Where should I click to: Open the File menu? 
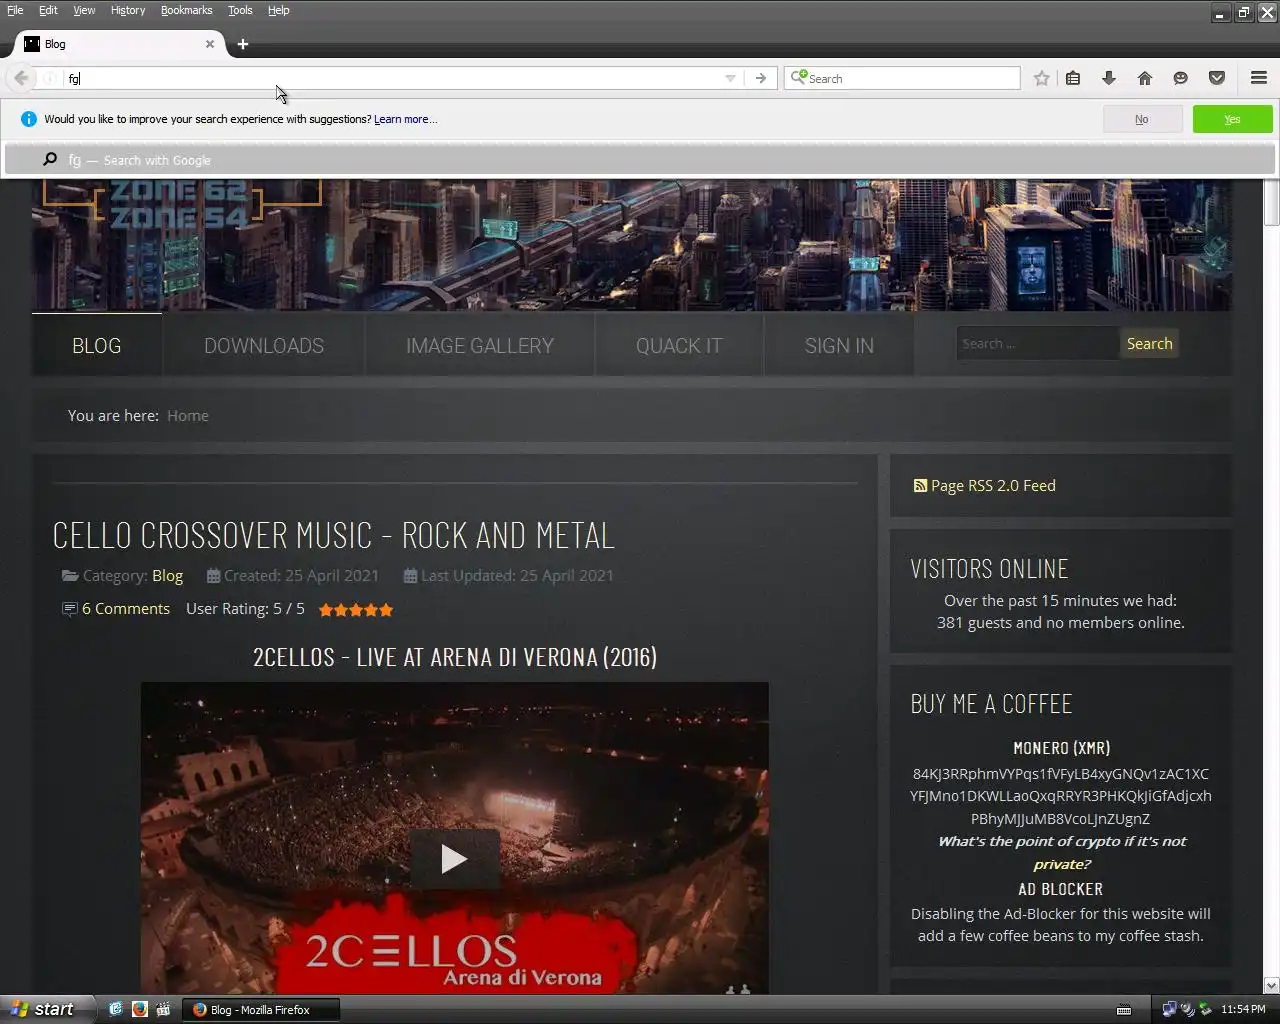[x=15, y=10]
